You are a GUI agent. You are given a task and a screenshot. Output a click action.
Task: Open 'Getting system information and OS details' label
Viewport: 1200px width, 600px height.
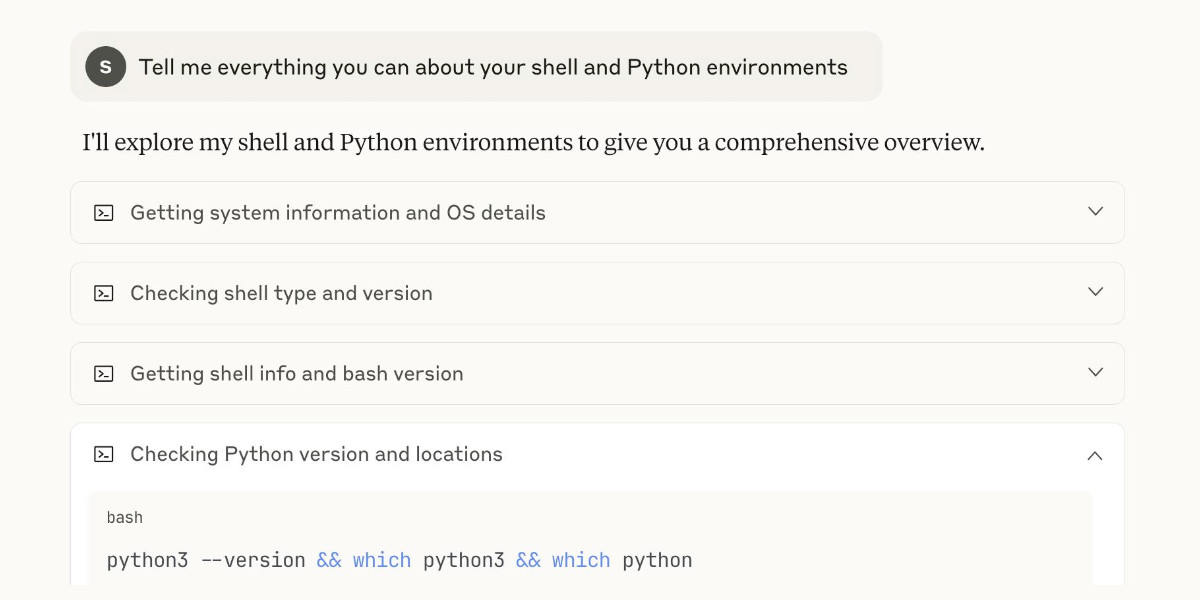[338, 213]
